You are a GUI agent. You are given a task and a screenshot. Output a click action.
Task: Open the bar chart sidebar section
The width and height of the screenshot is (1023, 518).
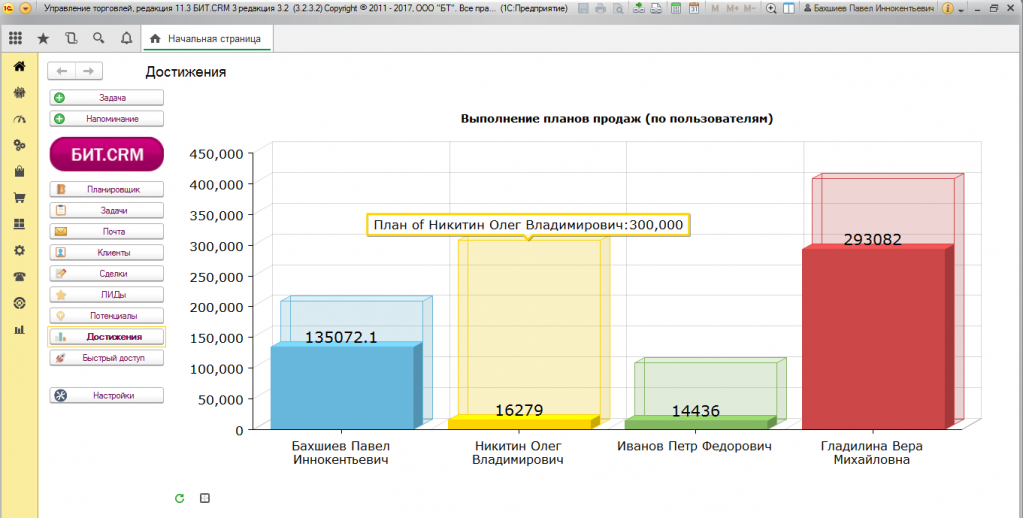pos(20,329)
